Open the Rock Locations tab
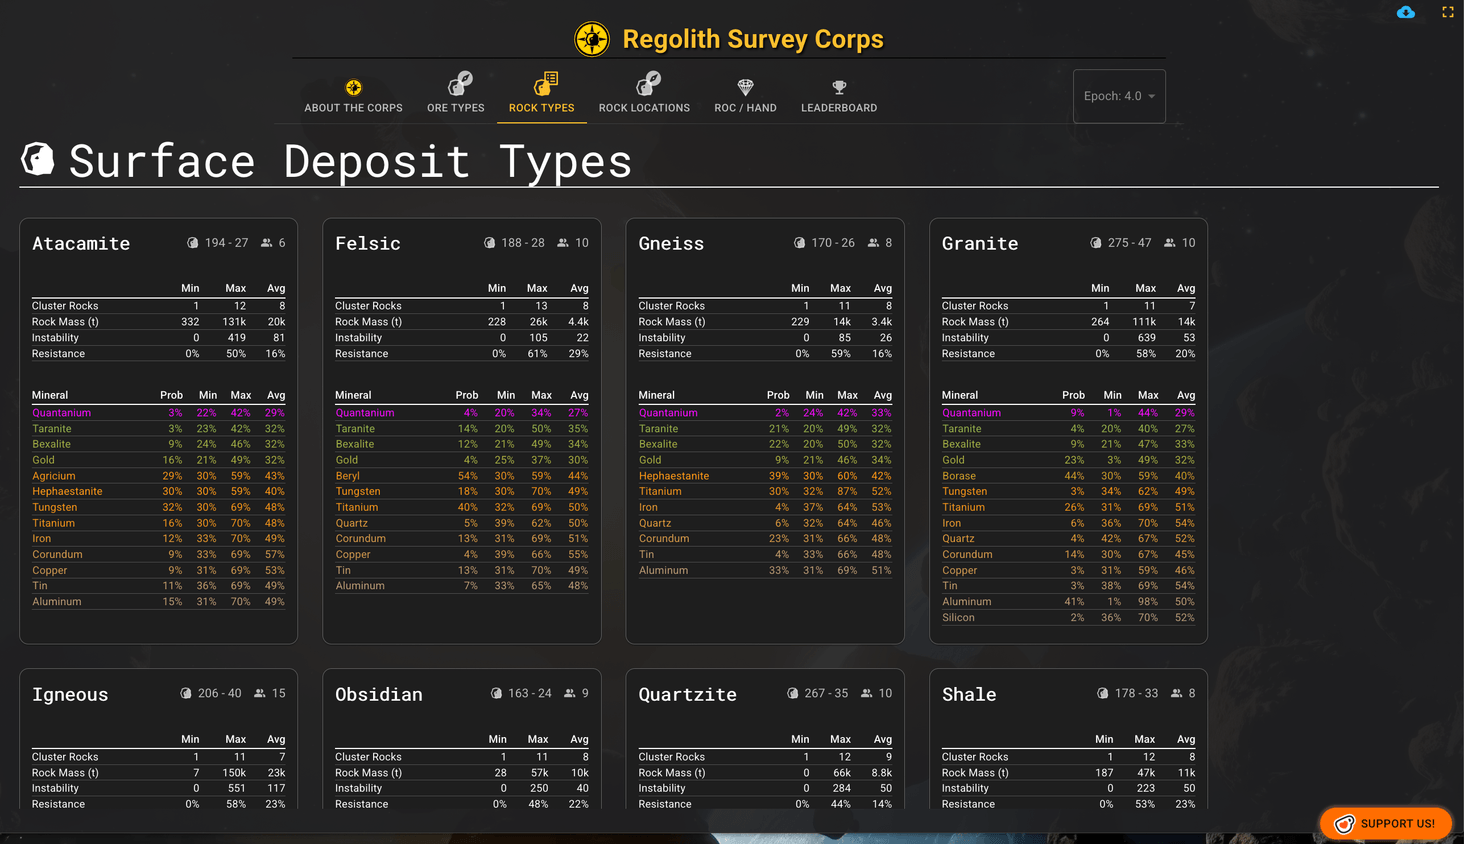Screen dimensions: 1464x844 click(644, 94)
